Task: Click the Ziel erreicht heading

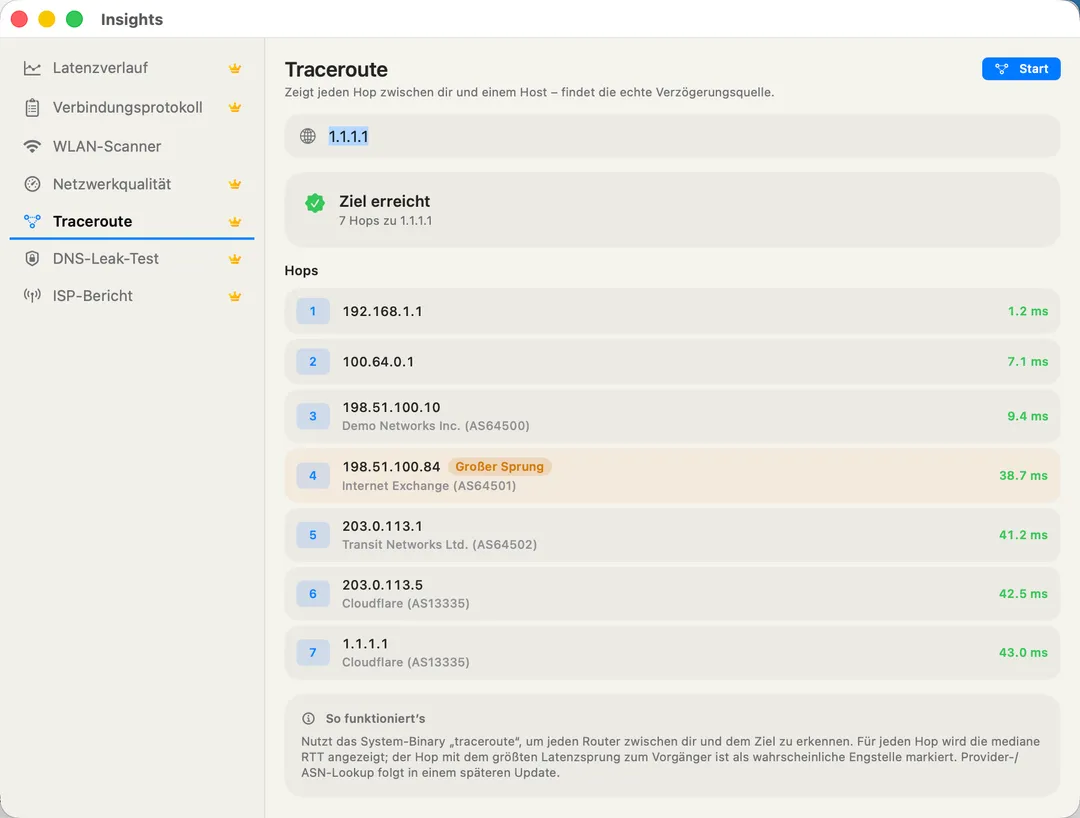Action: click(x=384, y=201)
